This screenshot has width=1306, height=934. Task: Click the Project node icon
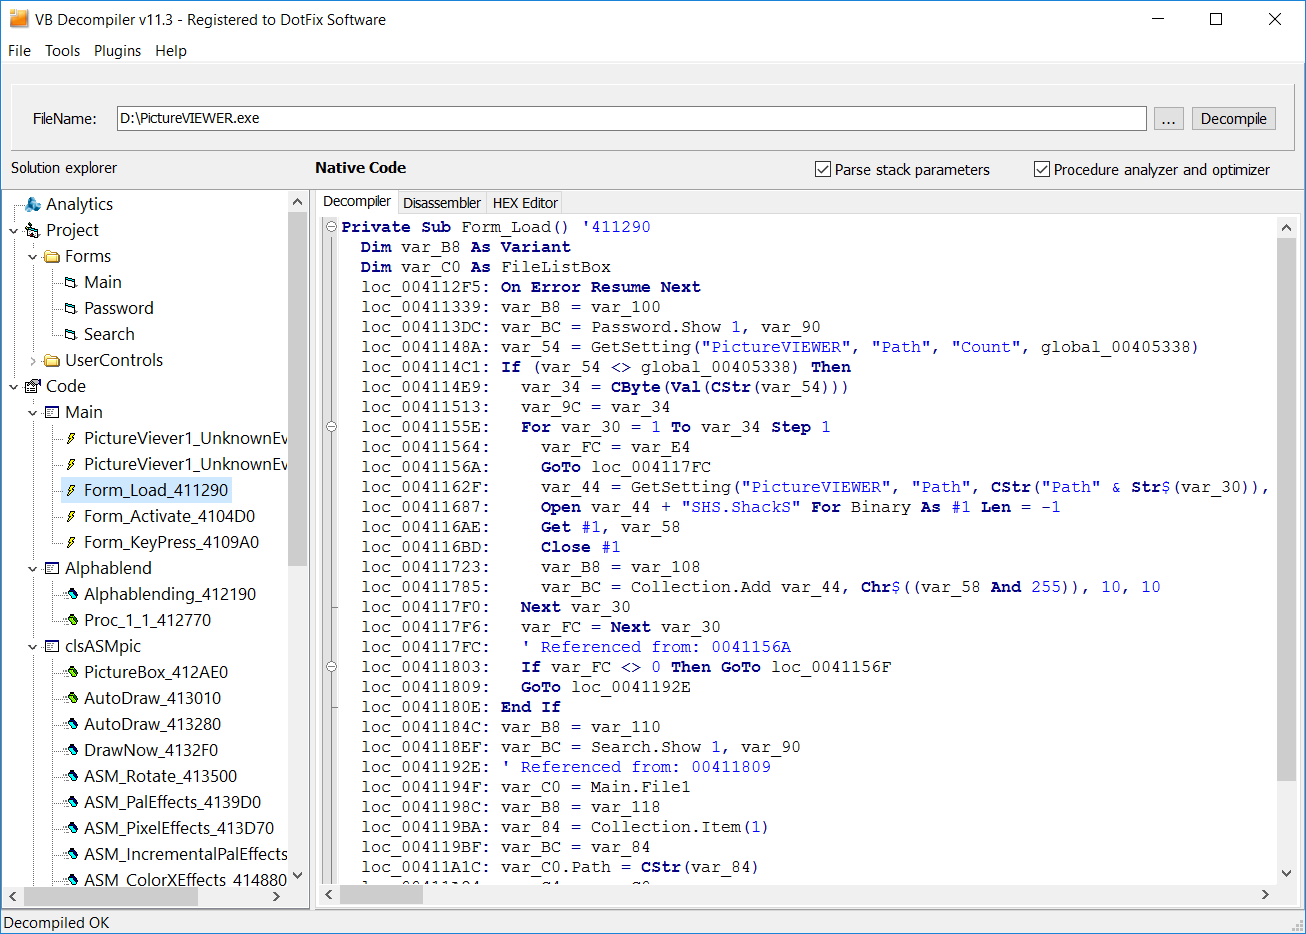coord(32,230)
